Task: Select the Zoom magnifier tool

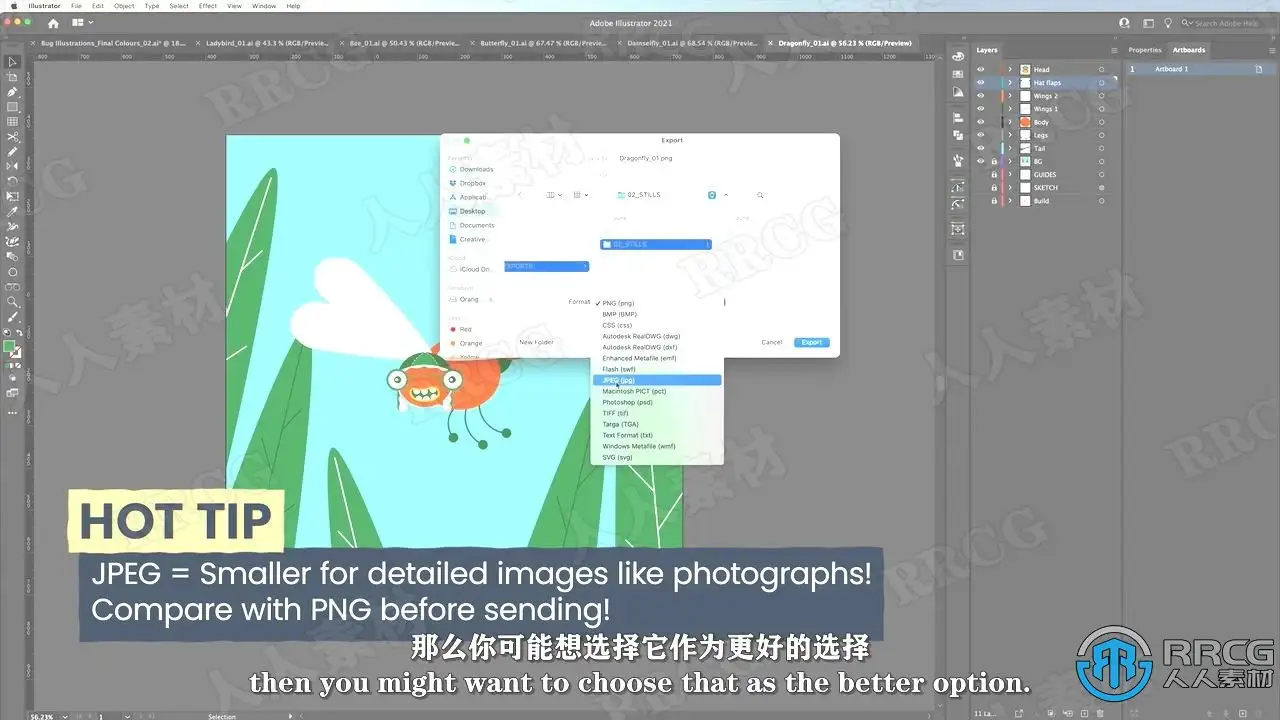Action: click(x=13, y=302)
